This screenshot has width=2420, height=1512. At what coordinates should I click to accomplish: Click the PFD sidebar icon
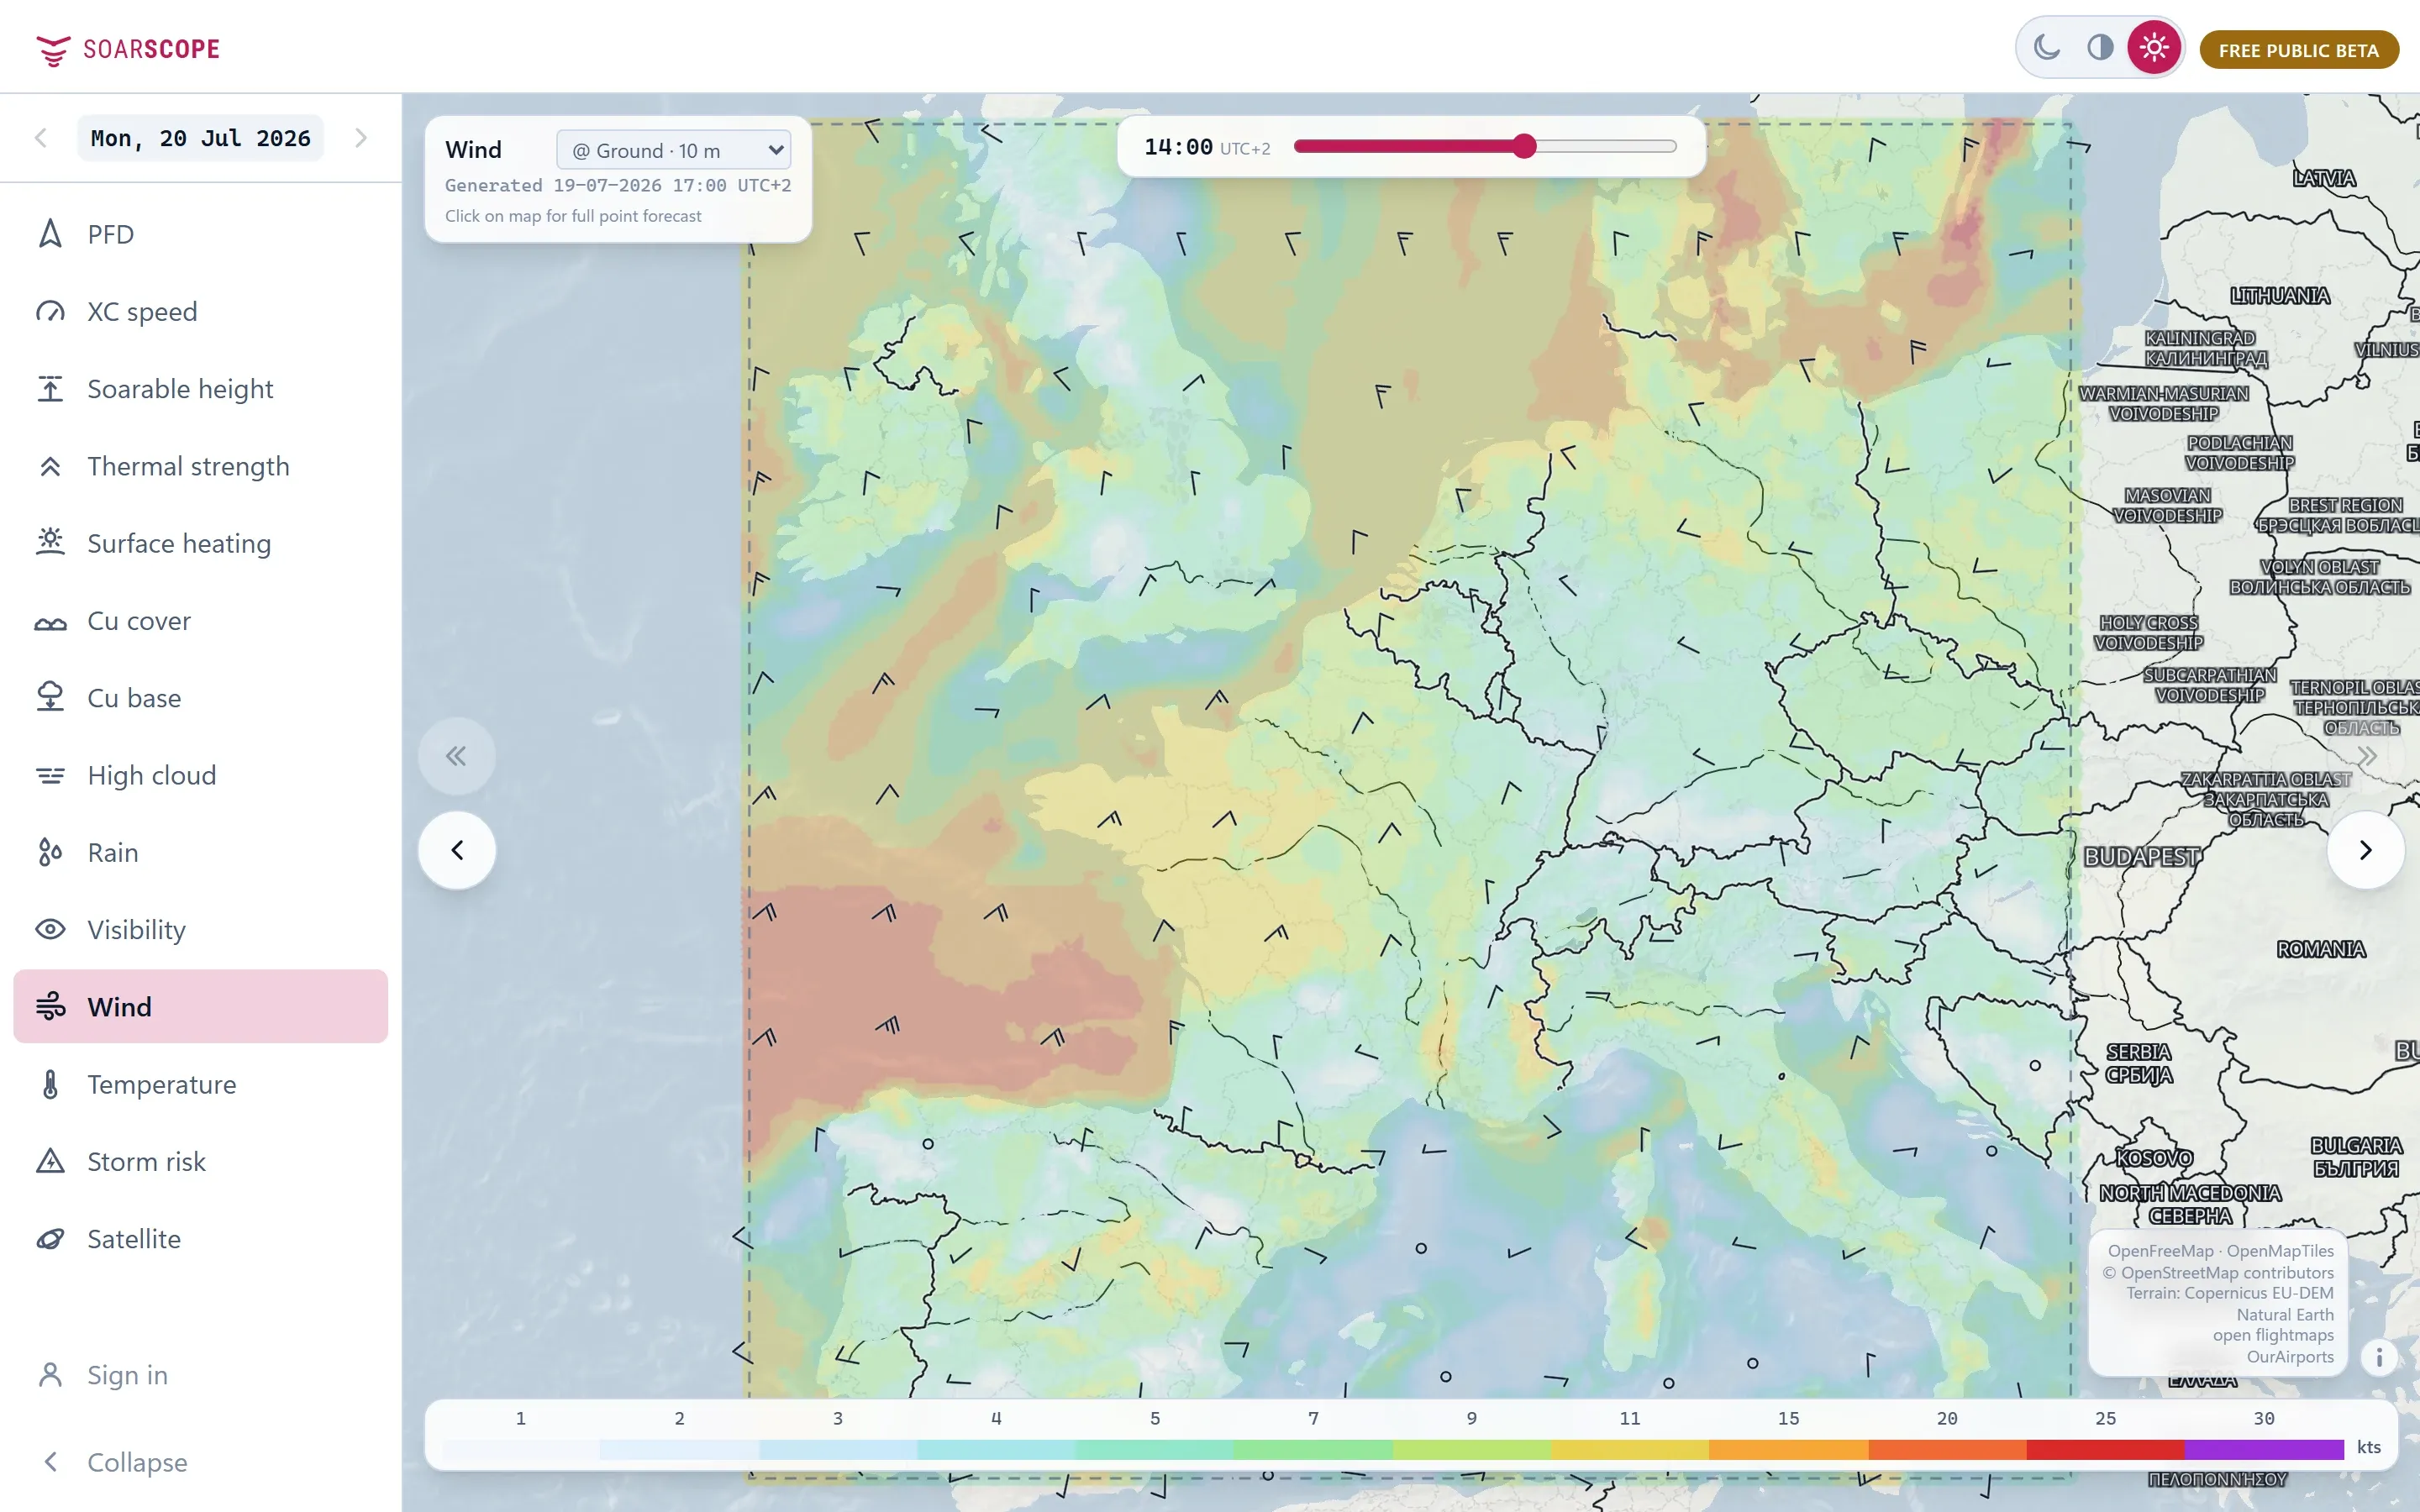tap(50, 234)
